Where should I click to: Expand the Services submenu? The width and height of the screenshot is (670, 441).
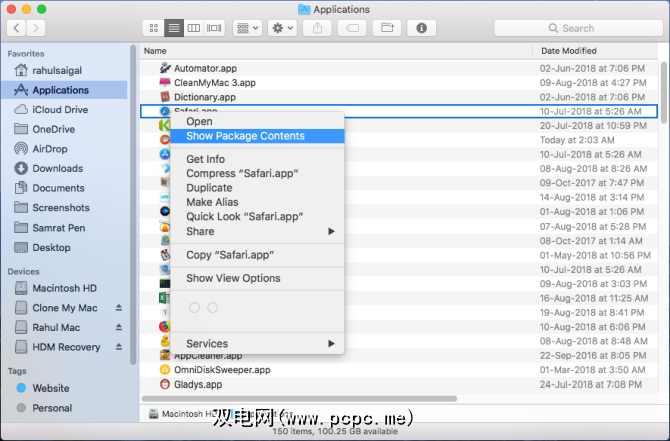257,344
